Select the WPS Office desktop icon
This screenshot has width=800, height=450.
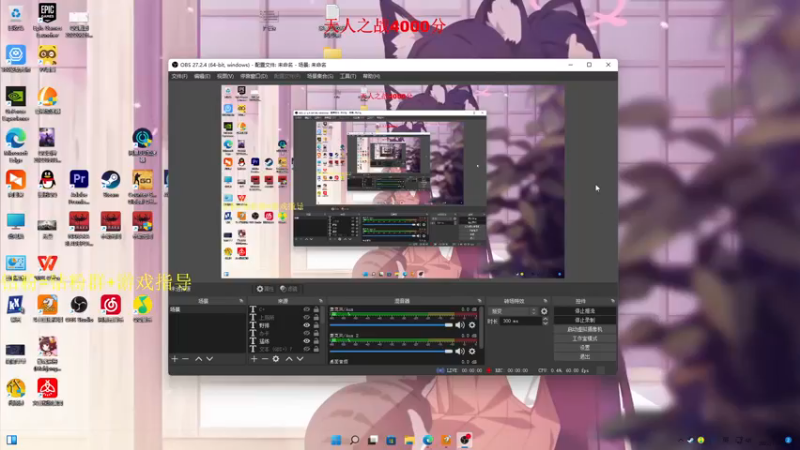[x=47, y=267]
